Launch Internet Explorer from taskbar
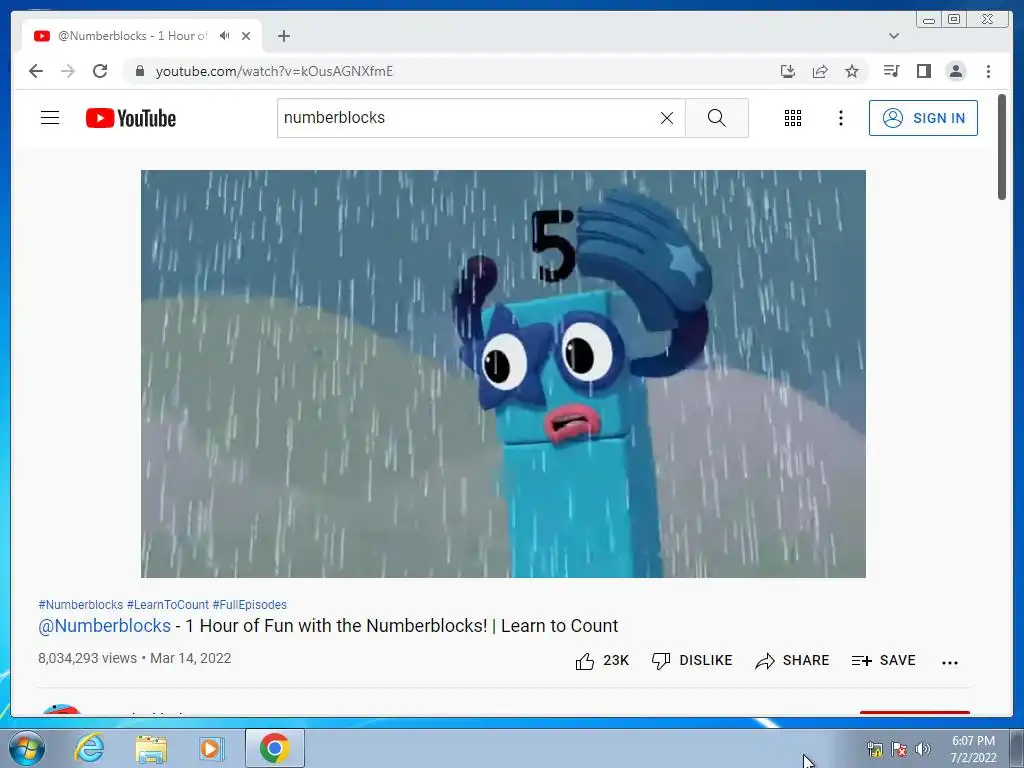 (x=89, y=748)
